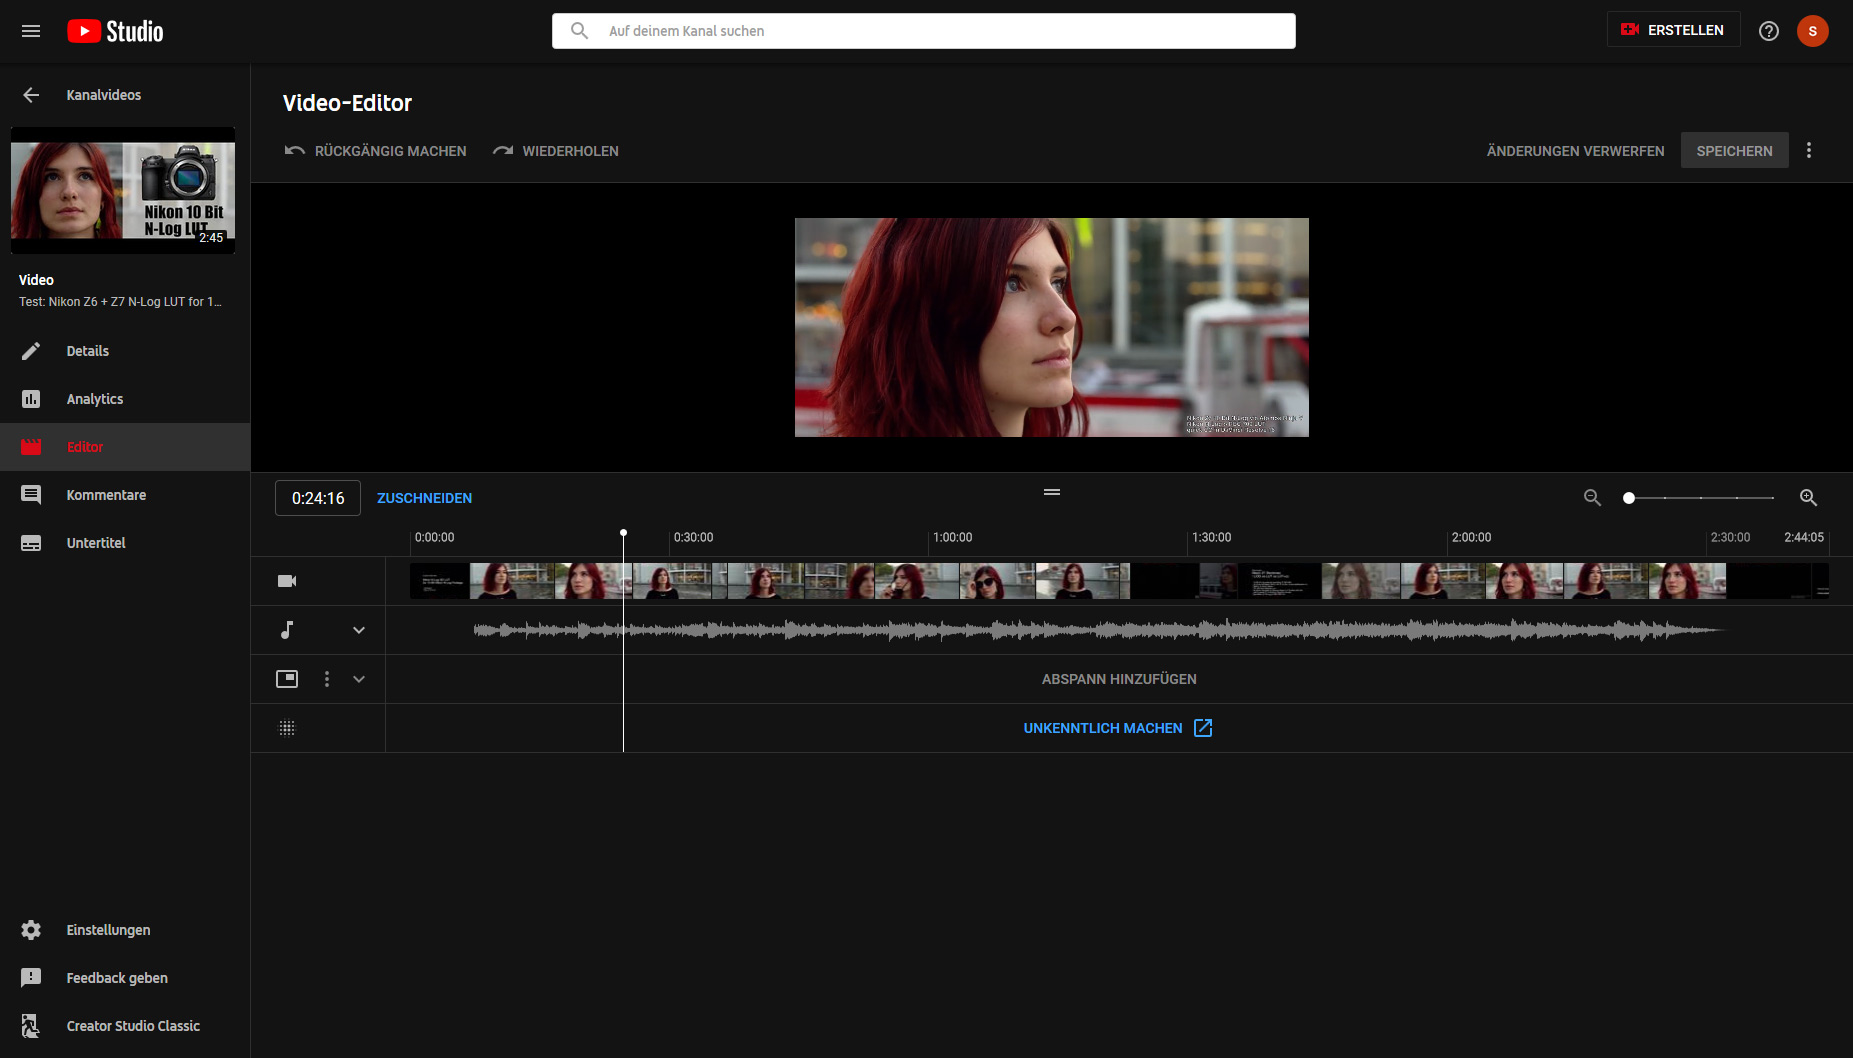Click the zoom out magnifier icon
This screenshot has height=1058, width=1853.
[x=1592, y=497]
